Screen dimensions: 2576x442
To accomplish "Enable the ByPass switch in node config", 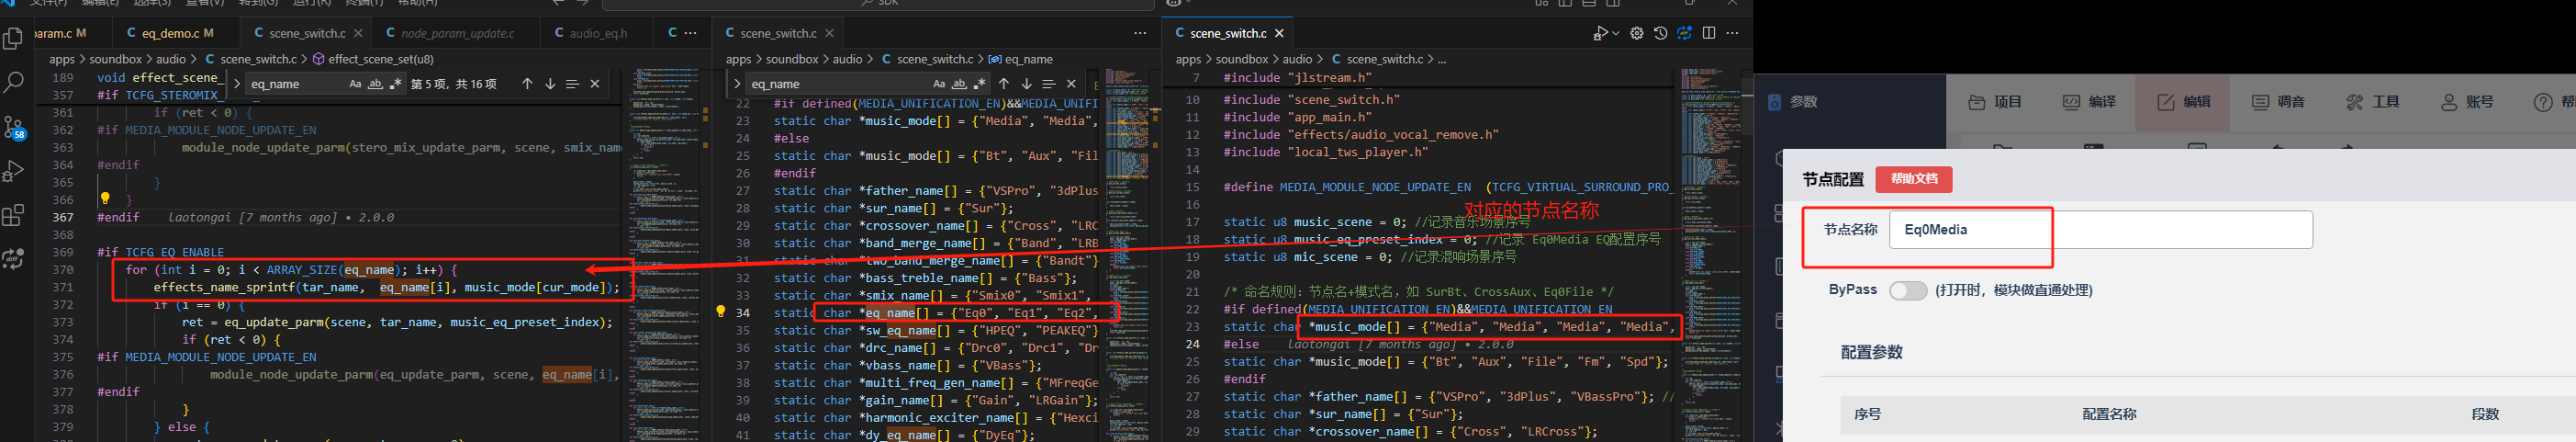I will pyautogui.click(x=1907, y=290).
